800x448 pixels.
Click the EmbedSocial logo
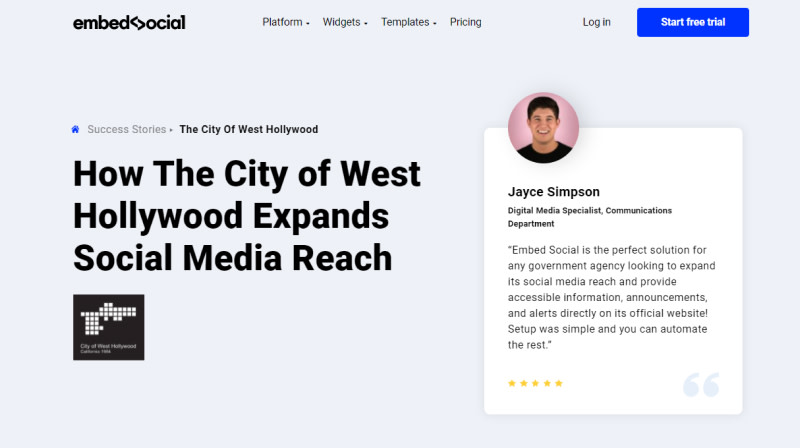tap(129, 22)
